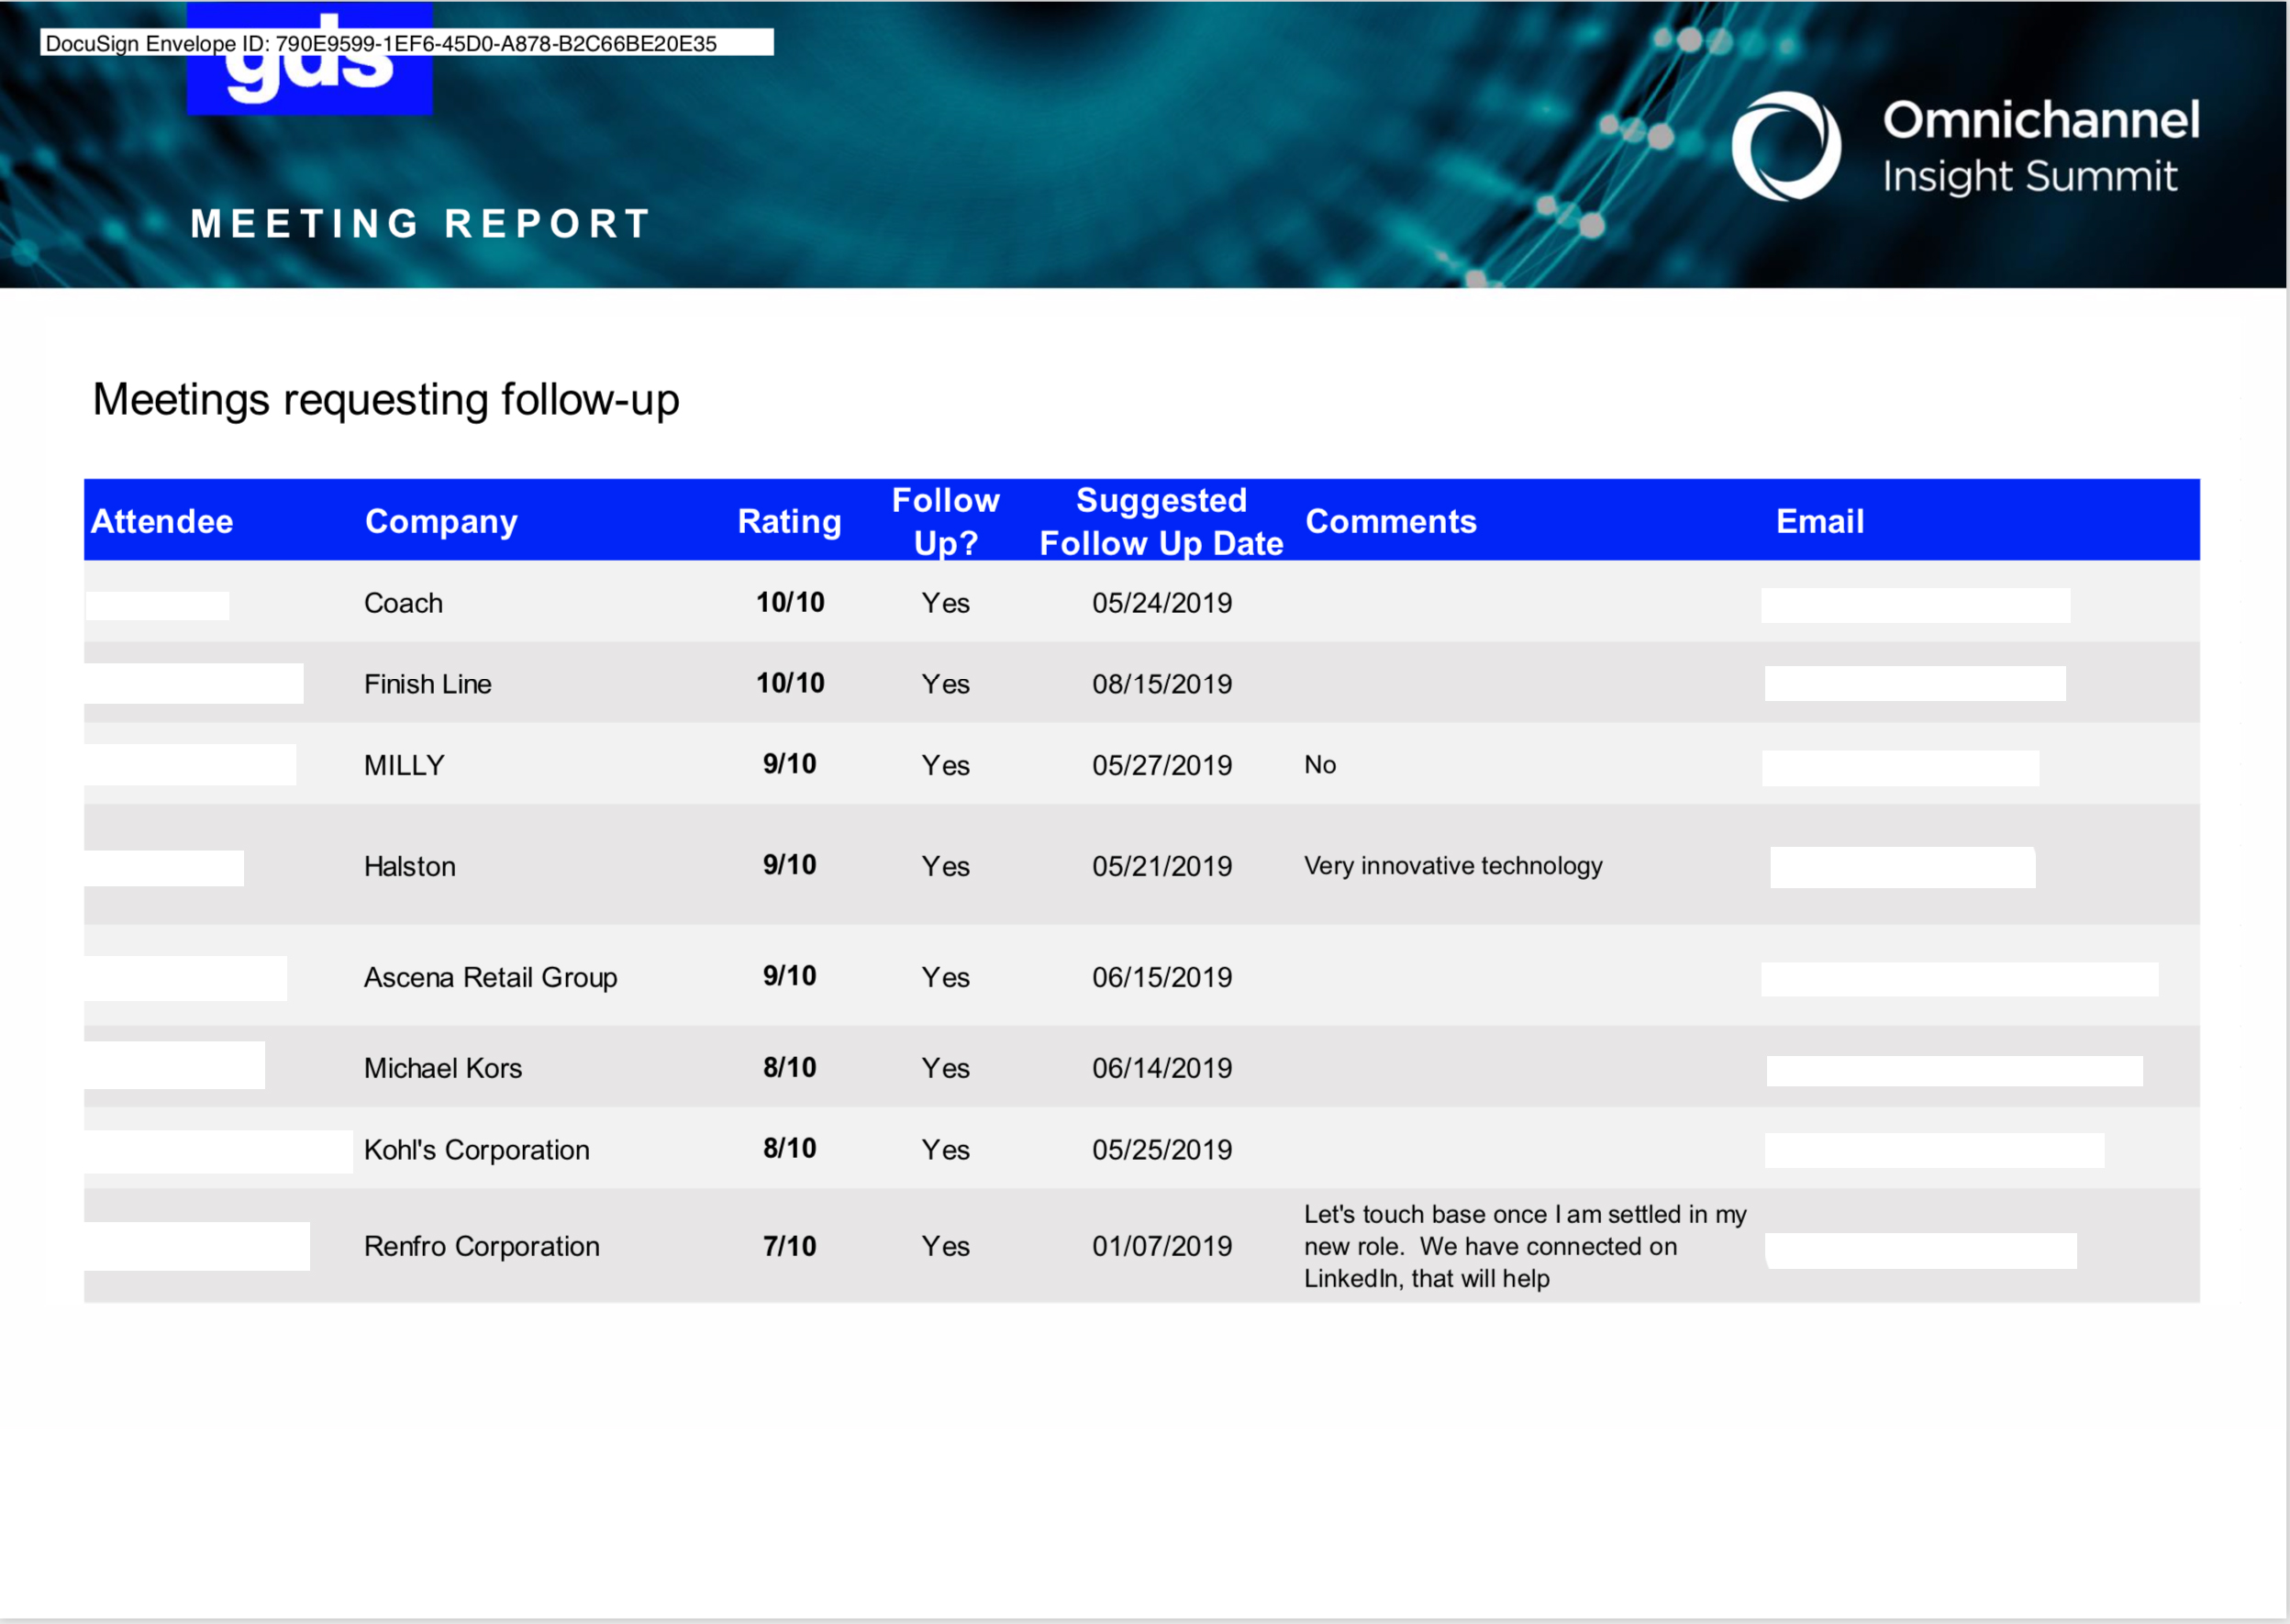2290x1624 pixels.
Task: Select the MILLY company cell
Action: coord(404,765)
